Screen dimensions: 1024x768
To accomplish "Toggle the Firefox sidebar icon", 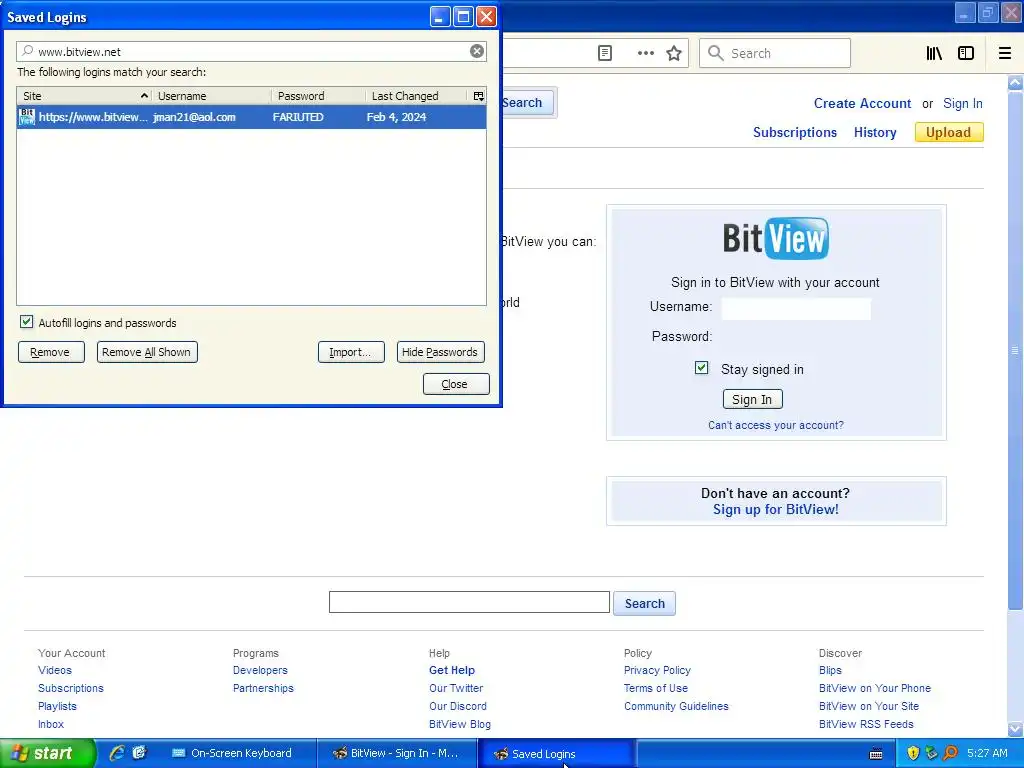I will click(966, 53).
